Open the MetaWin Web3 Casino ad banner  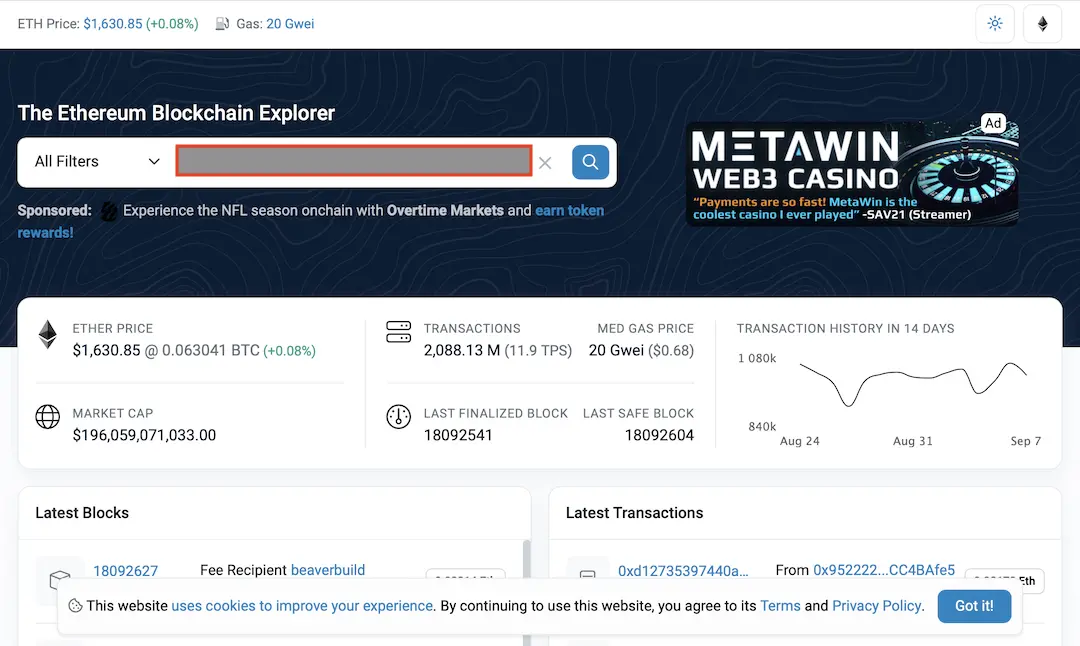(852, 174)
